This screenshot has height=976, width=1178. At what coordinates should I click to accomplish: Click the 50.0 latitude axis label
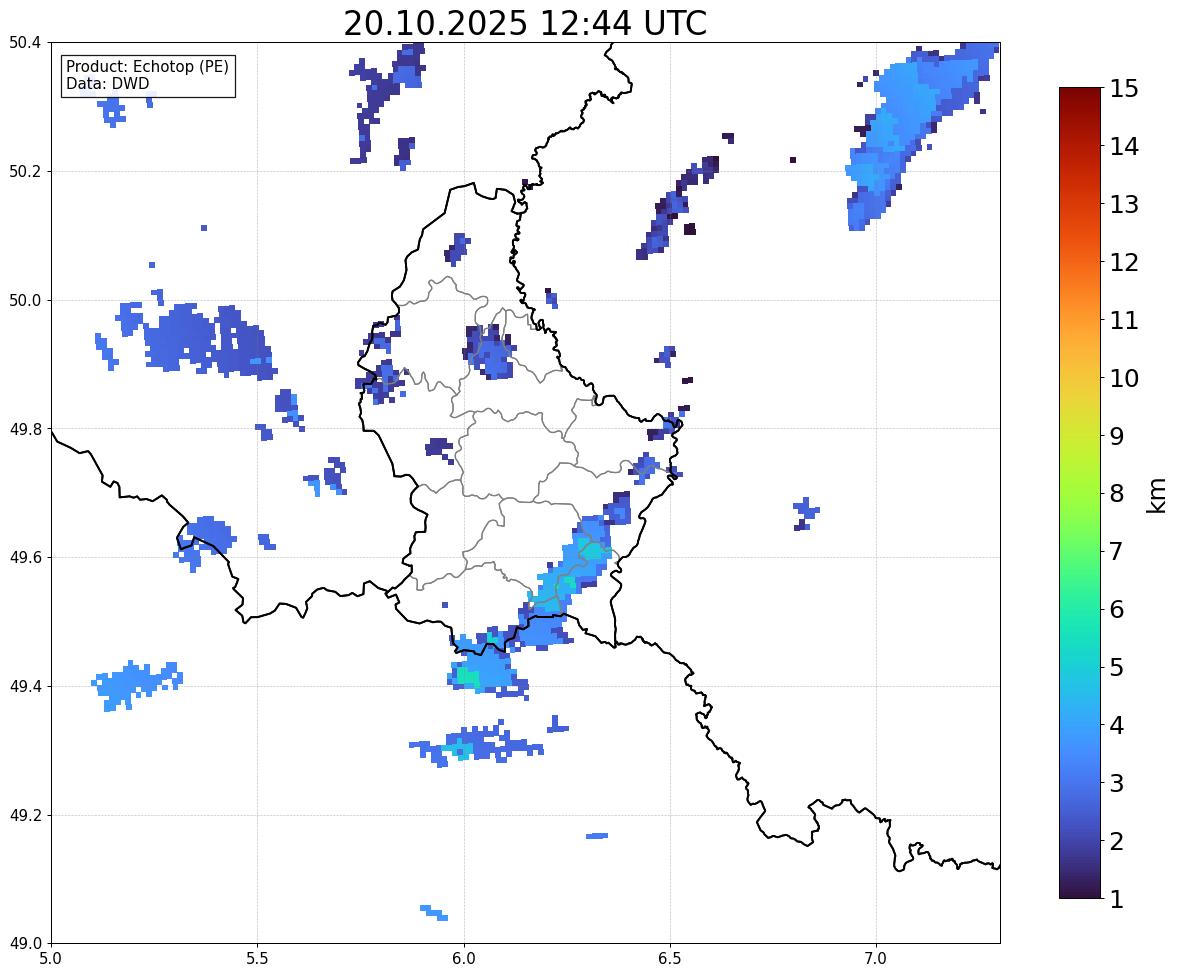(24, 301)
